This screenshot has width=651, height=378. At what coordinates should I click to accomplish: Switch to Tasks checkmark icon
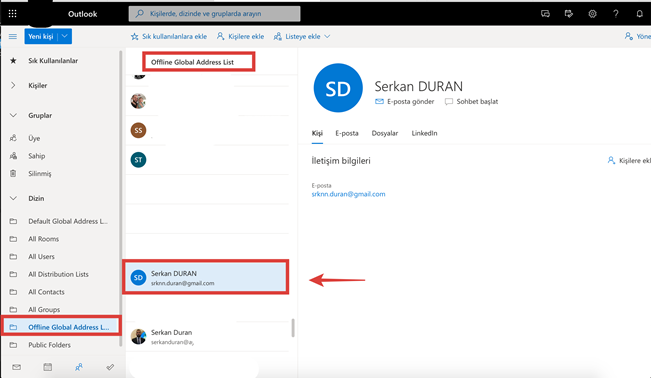coord(110,367)
